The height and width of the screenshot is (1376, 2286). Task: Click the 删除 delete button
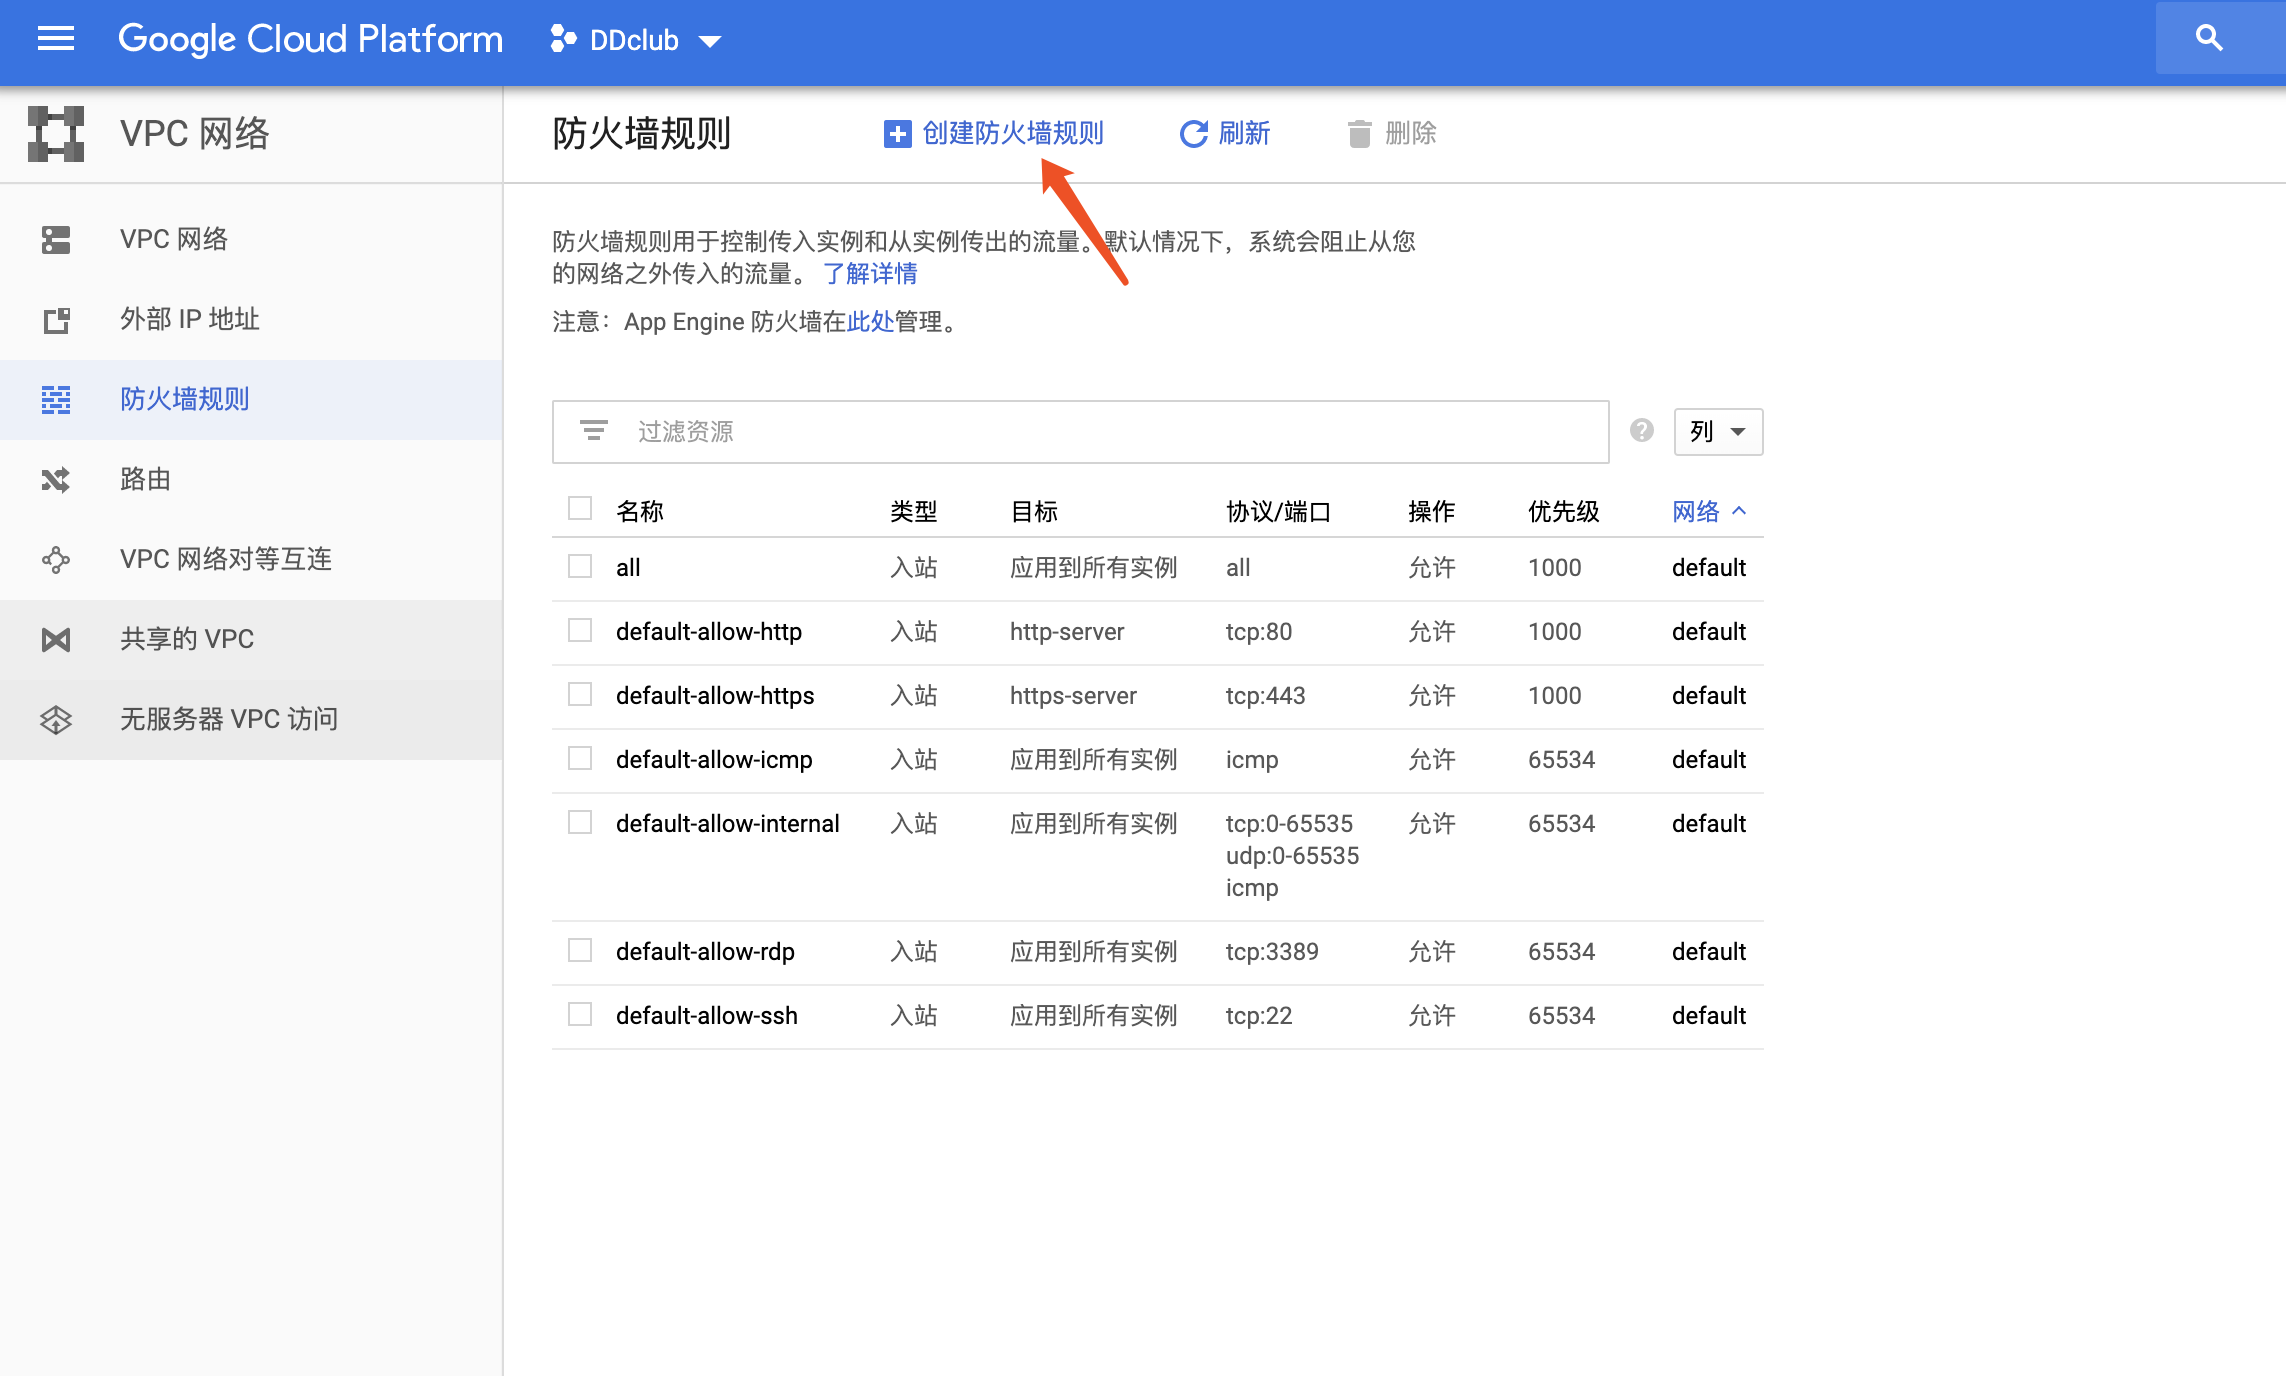click(x=1392, y=134)
